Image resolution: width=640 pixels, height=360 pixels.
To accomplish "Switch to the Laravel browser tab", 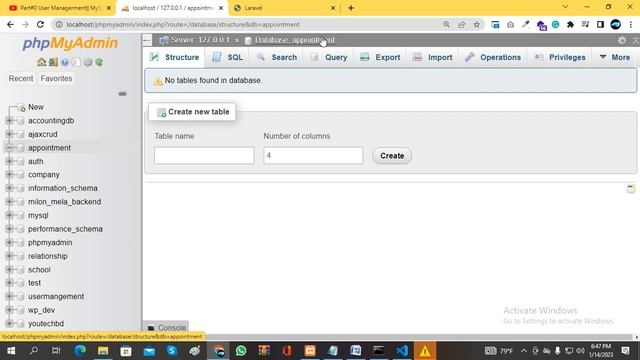I will click(x=285, y=8).
